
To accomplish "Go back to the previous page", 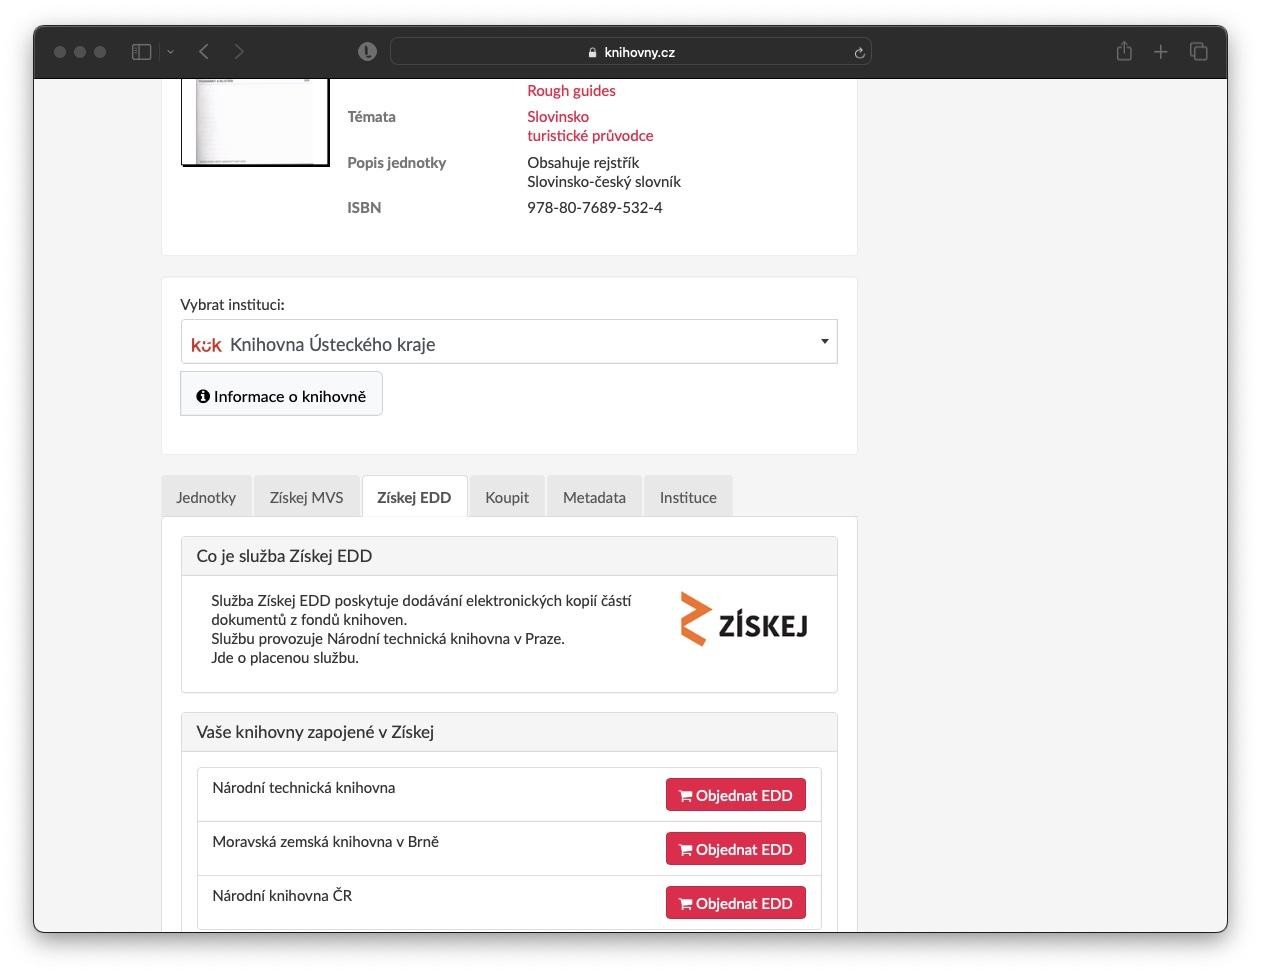I will click(x=204, y=52).
